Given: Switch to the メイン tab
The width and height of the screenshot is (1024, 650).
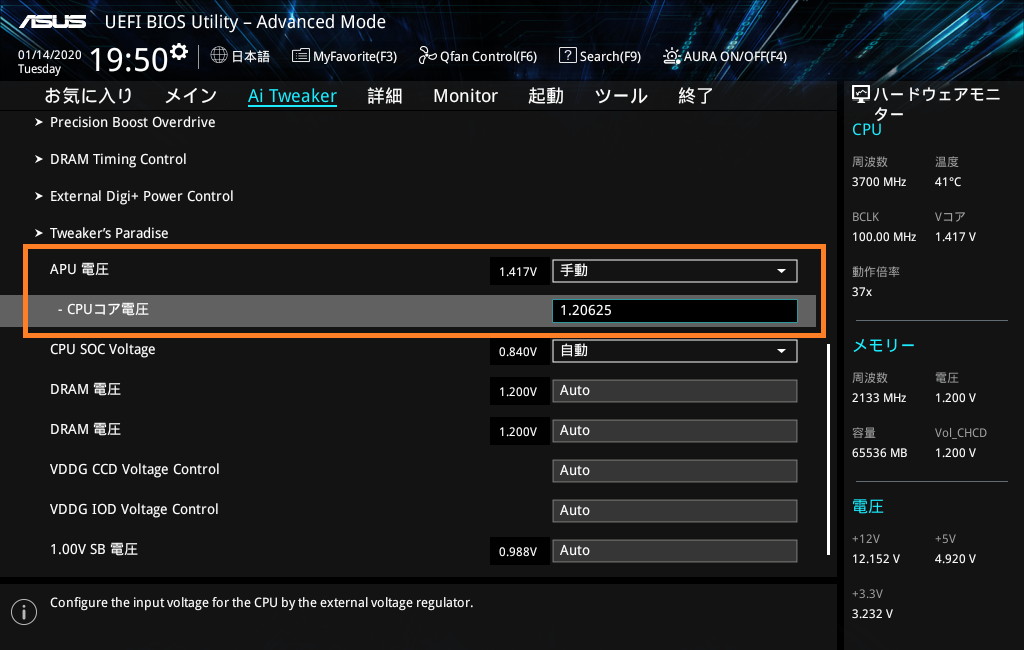Looking at the screenshot, I should [x=191, y=96].
